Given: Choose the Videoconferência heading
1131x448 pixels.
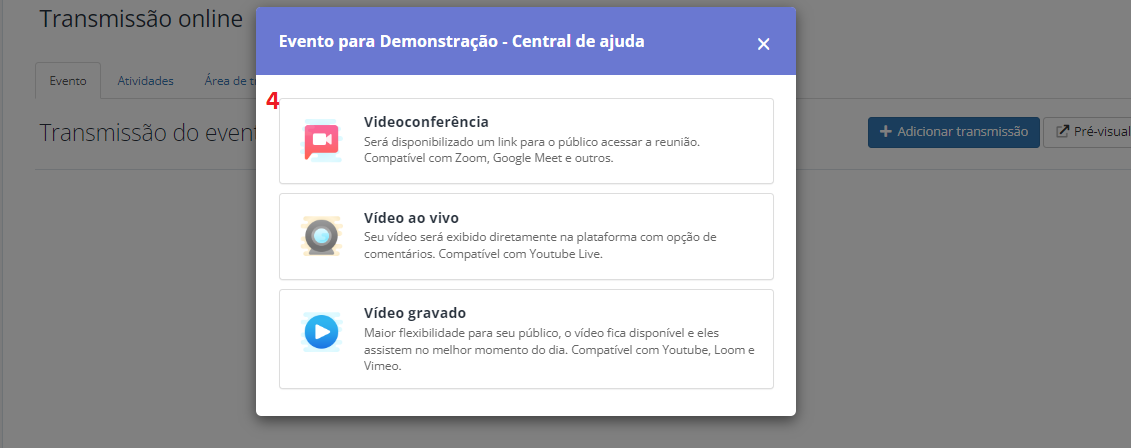Looking at the screenshot, I should 426,122.
